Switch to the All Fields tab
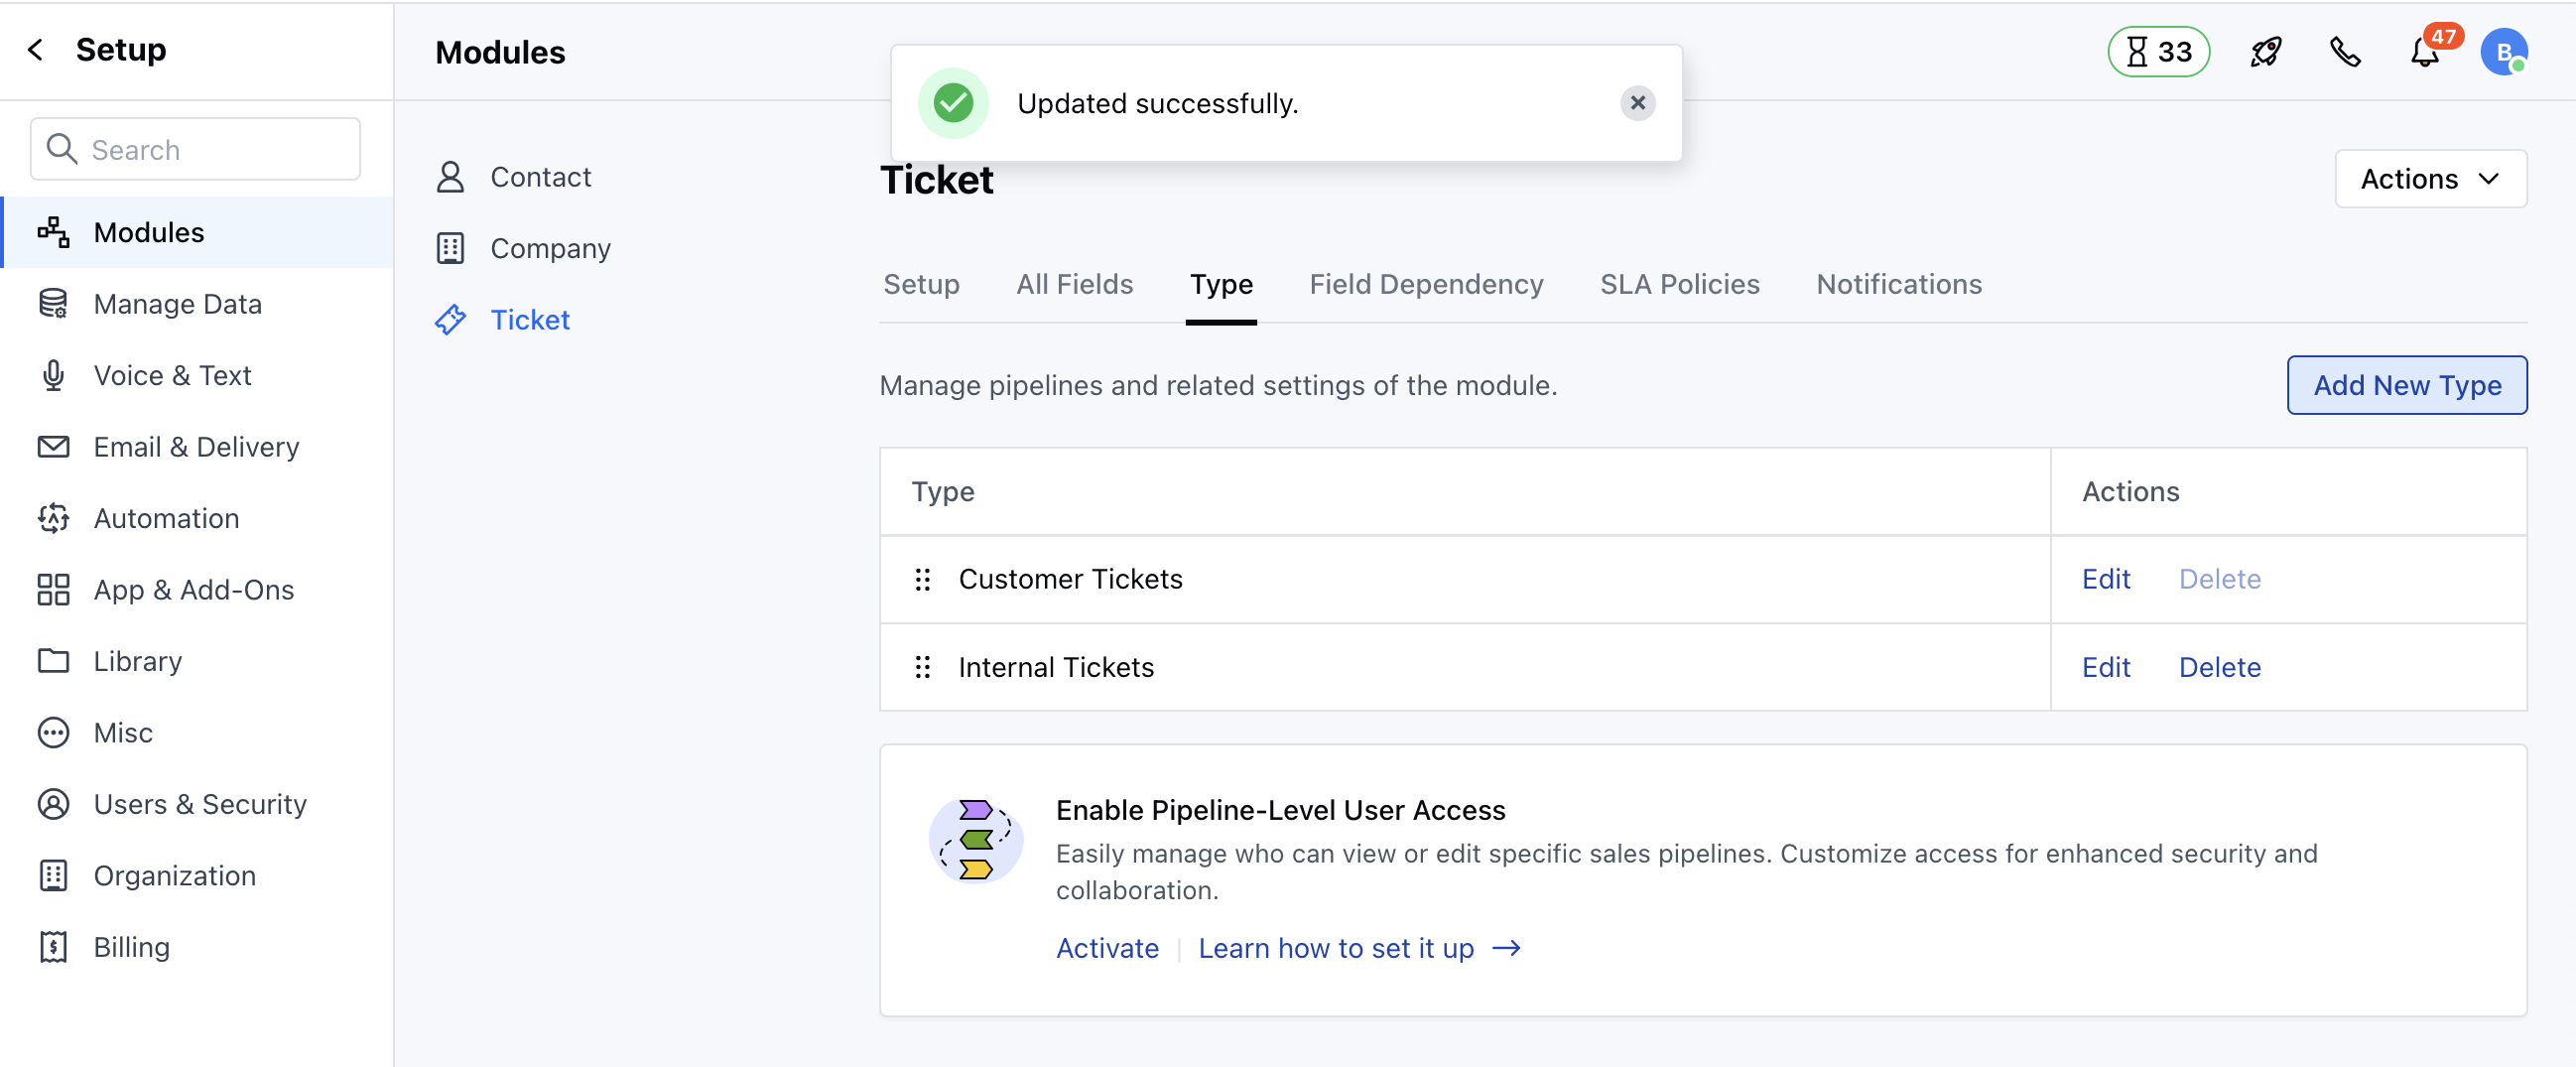The height and width of the screenshot is (1067, 2576). pos(1074,284)
